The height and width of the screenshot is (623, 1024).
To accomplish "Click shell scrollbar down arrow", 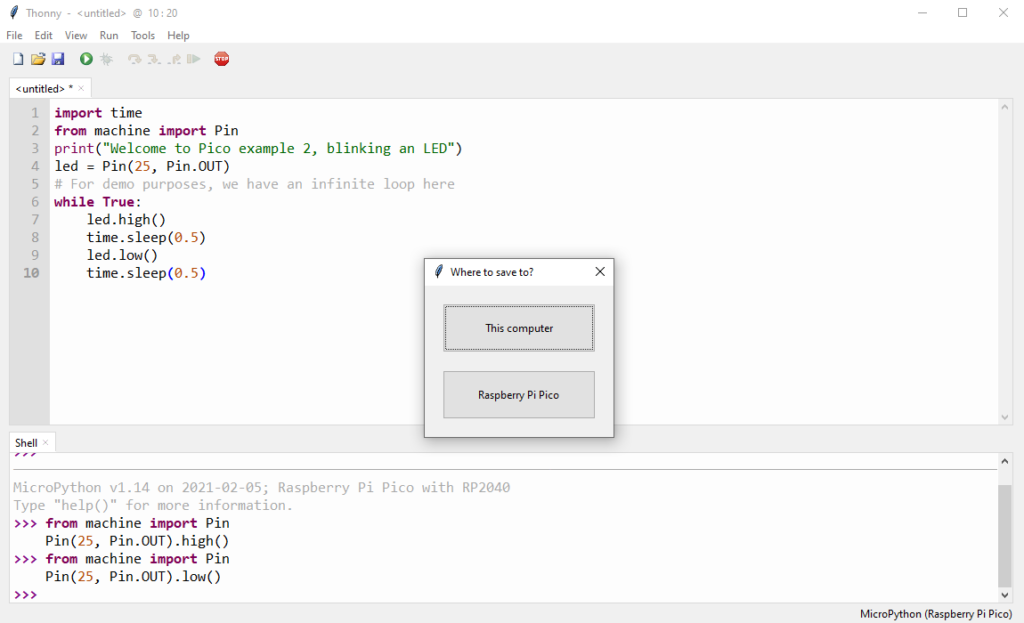I will click(x=1004, y=595).
